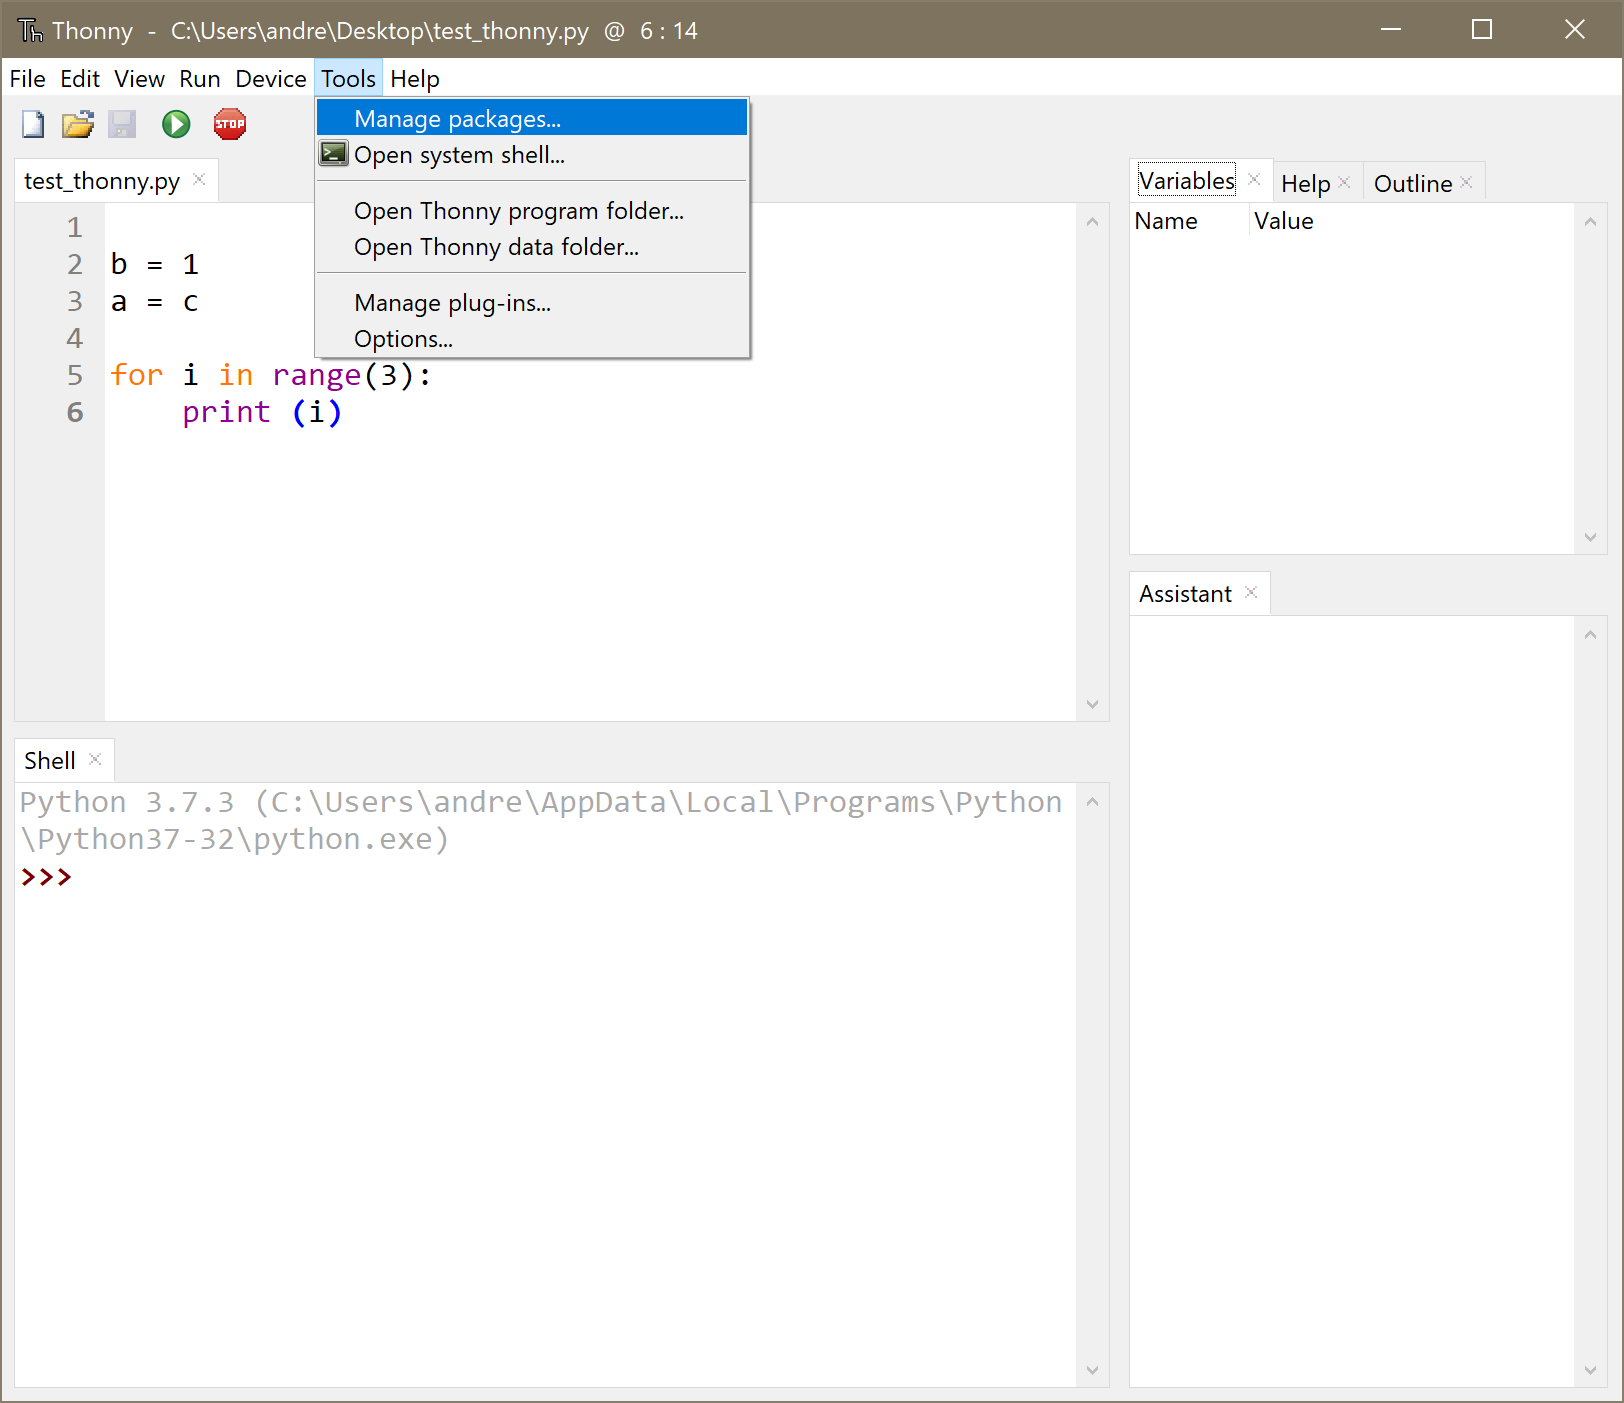Click editor scrollbar down arrow
1624x1403 pixels.
click(x=1092, y=704)
